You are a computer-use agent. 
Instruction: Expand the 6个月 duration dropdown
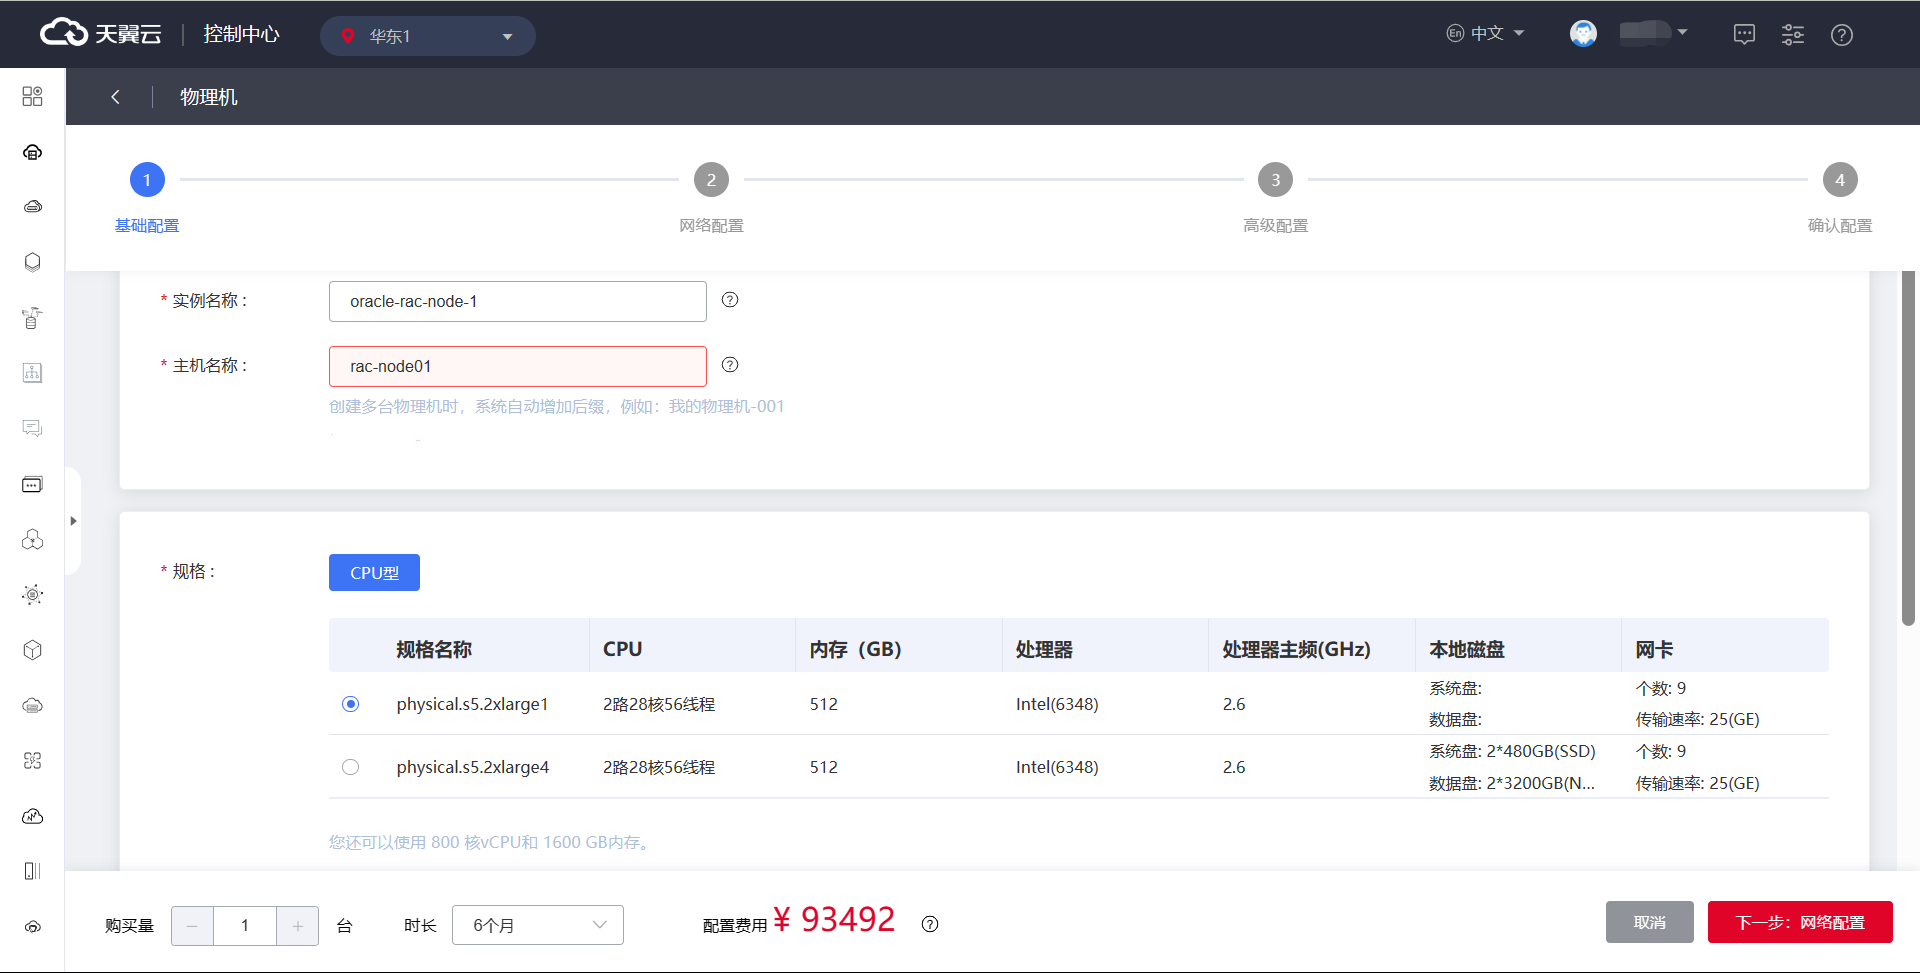pyautogui.click(x=538, y=925)
